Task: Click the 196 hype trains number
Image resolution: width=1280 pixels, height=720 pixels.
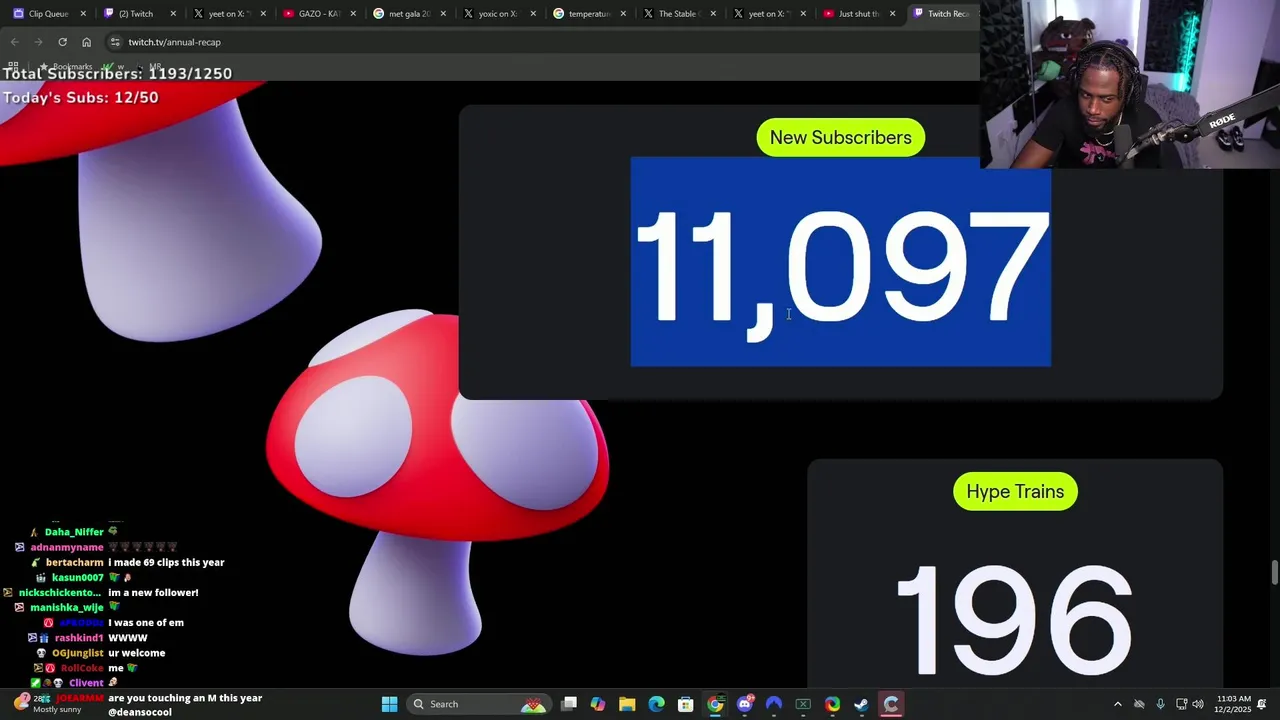Action: (x=1014, y=621)
